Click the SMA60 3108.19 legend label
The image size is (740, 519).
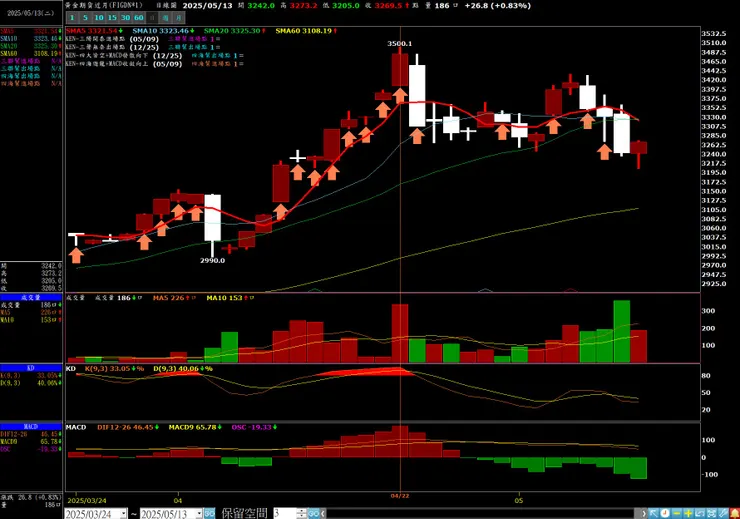[306, 31]
